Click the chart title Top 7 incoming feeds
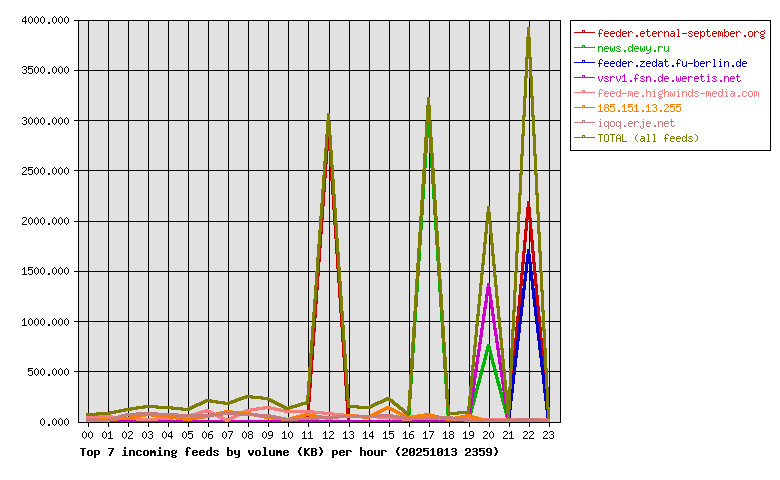This screenshot has width=780, height=480. pyautogui.click(x=289, y=452)
